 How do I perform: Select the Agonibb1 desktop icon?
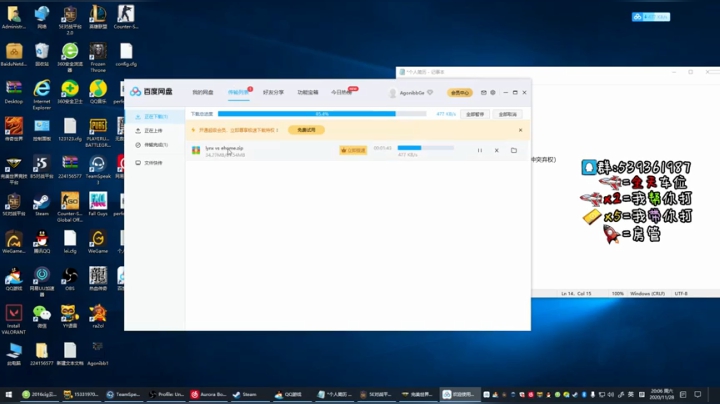click(97, 354)
